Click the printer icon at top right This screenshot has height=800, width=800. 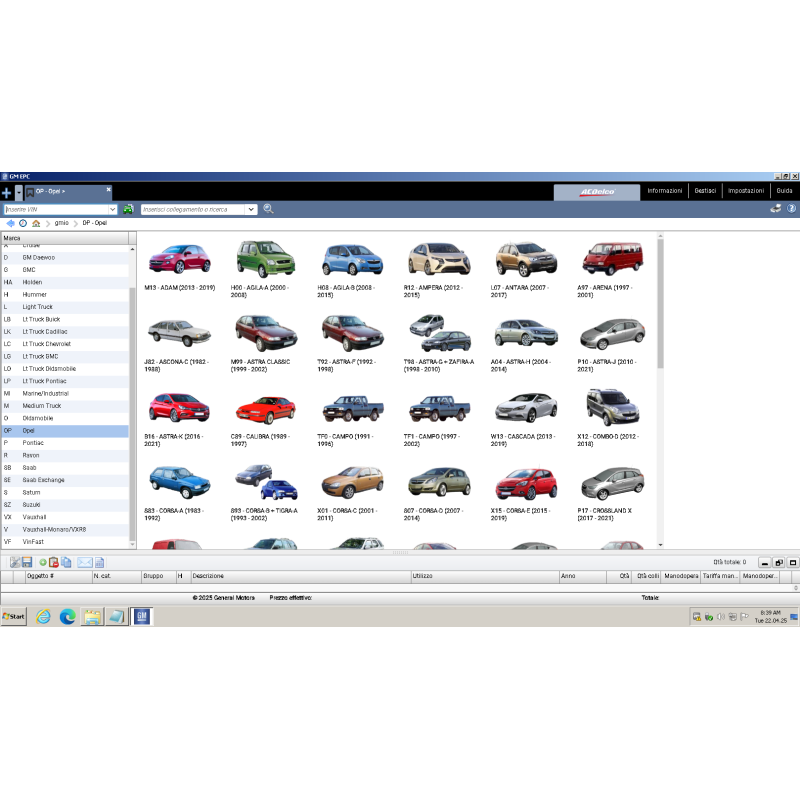[776, 209]
